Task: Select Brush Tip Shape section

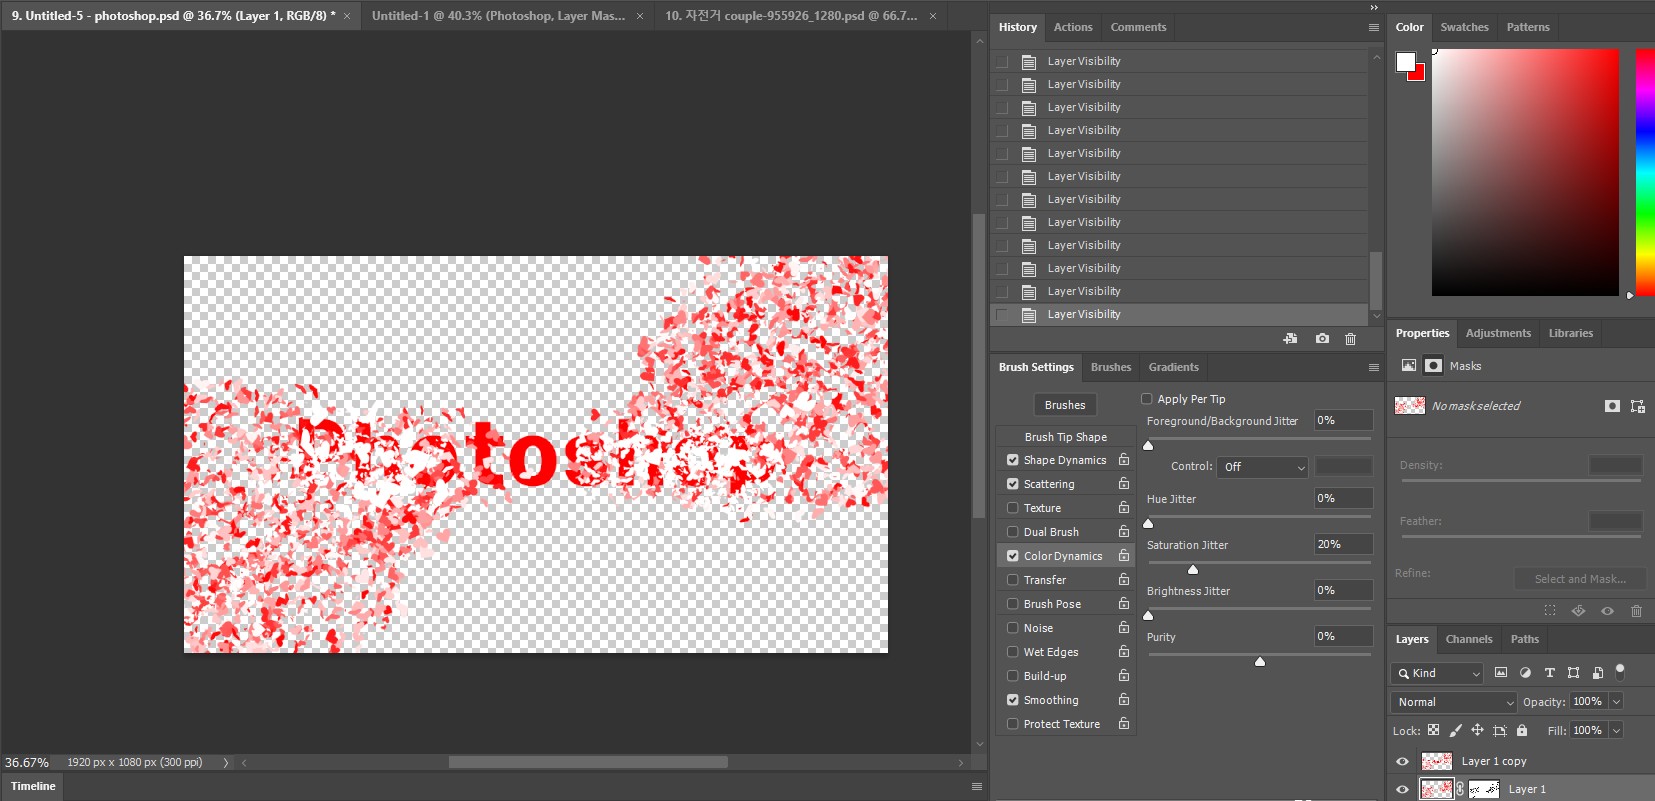Action: pos(1066,437)
